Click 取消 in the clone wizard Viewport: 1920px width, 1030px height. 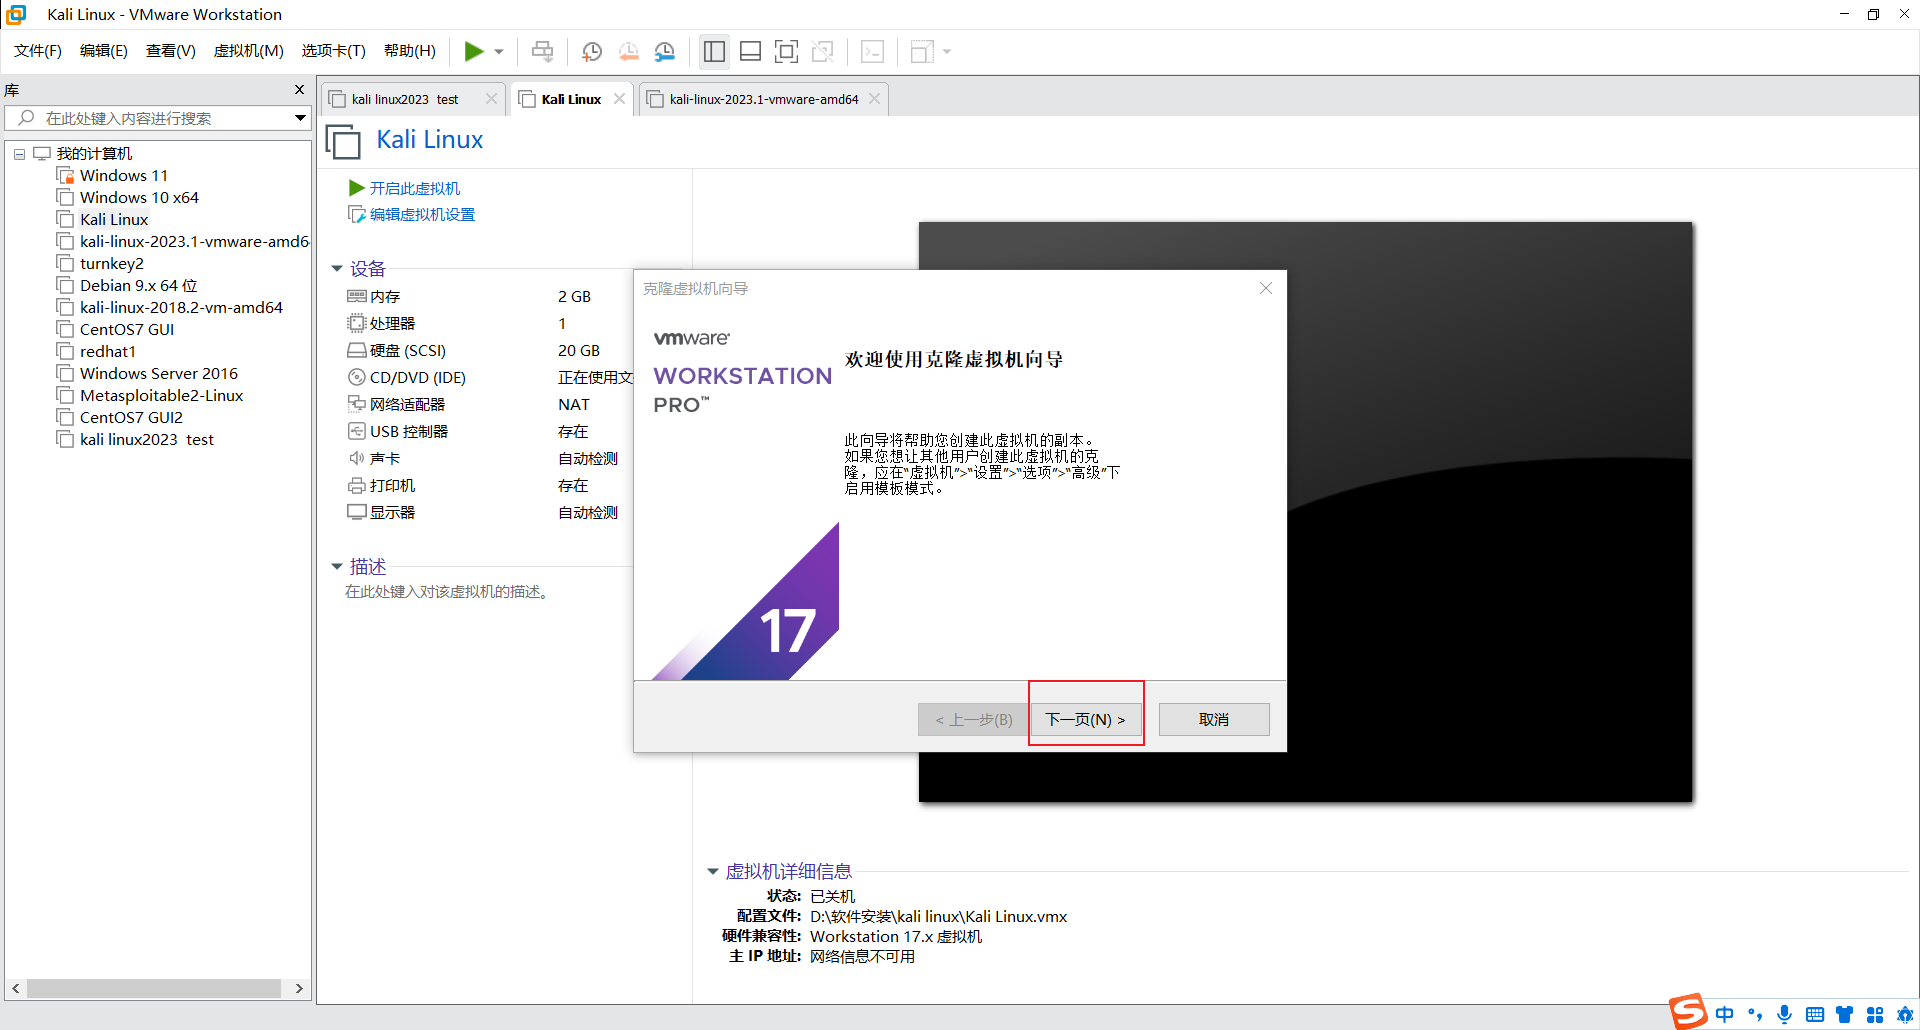[1214, 719]
